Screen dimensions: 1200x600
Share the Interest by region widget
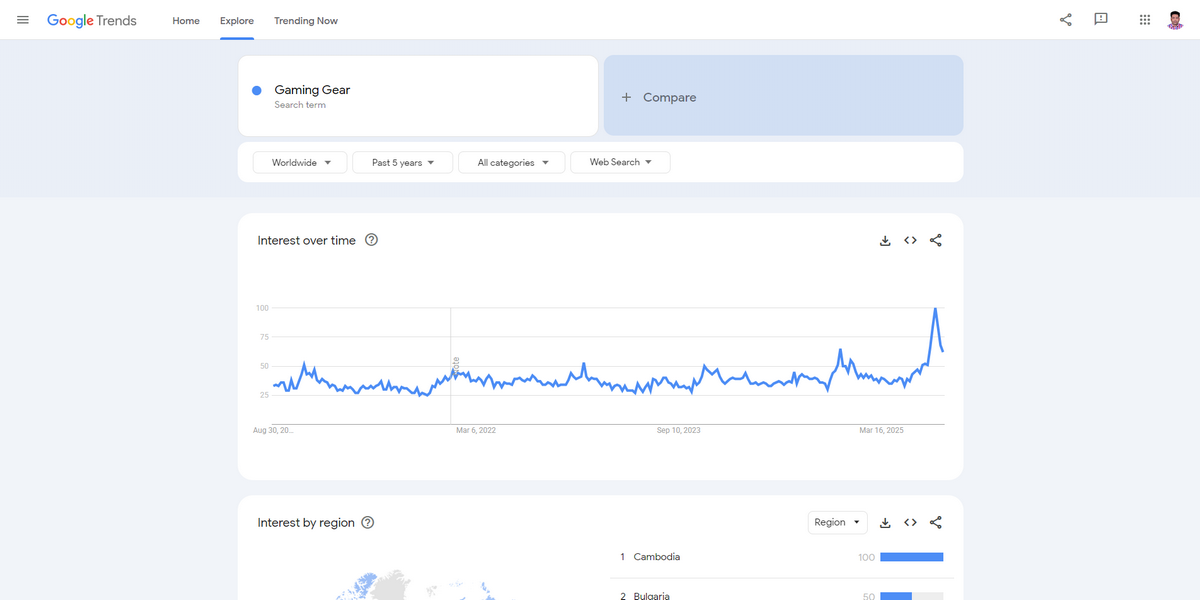[x=936, y=523]
